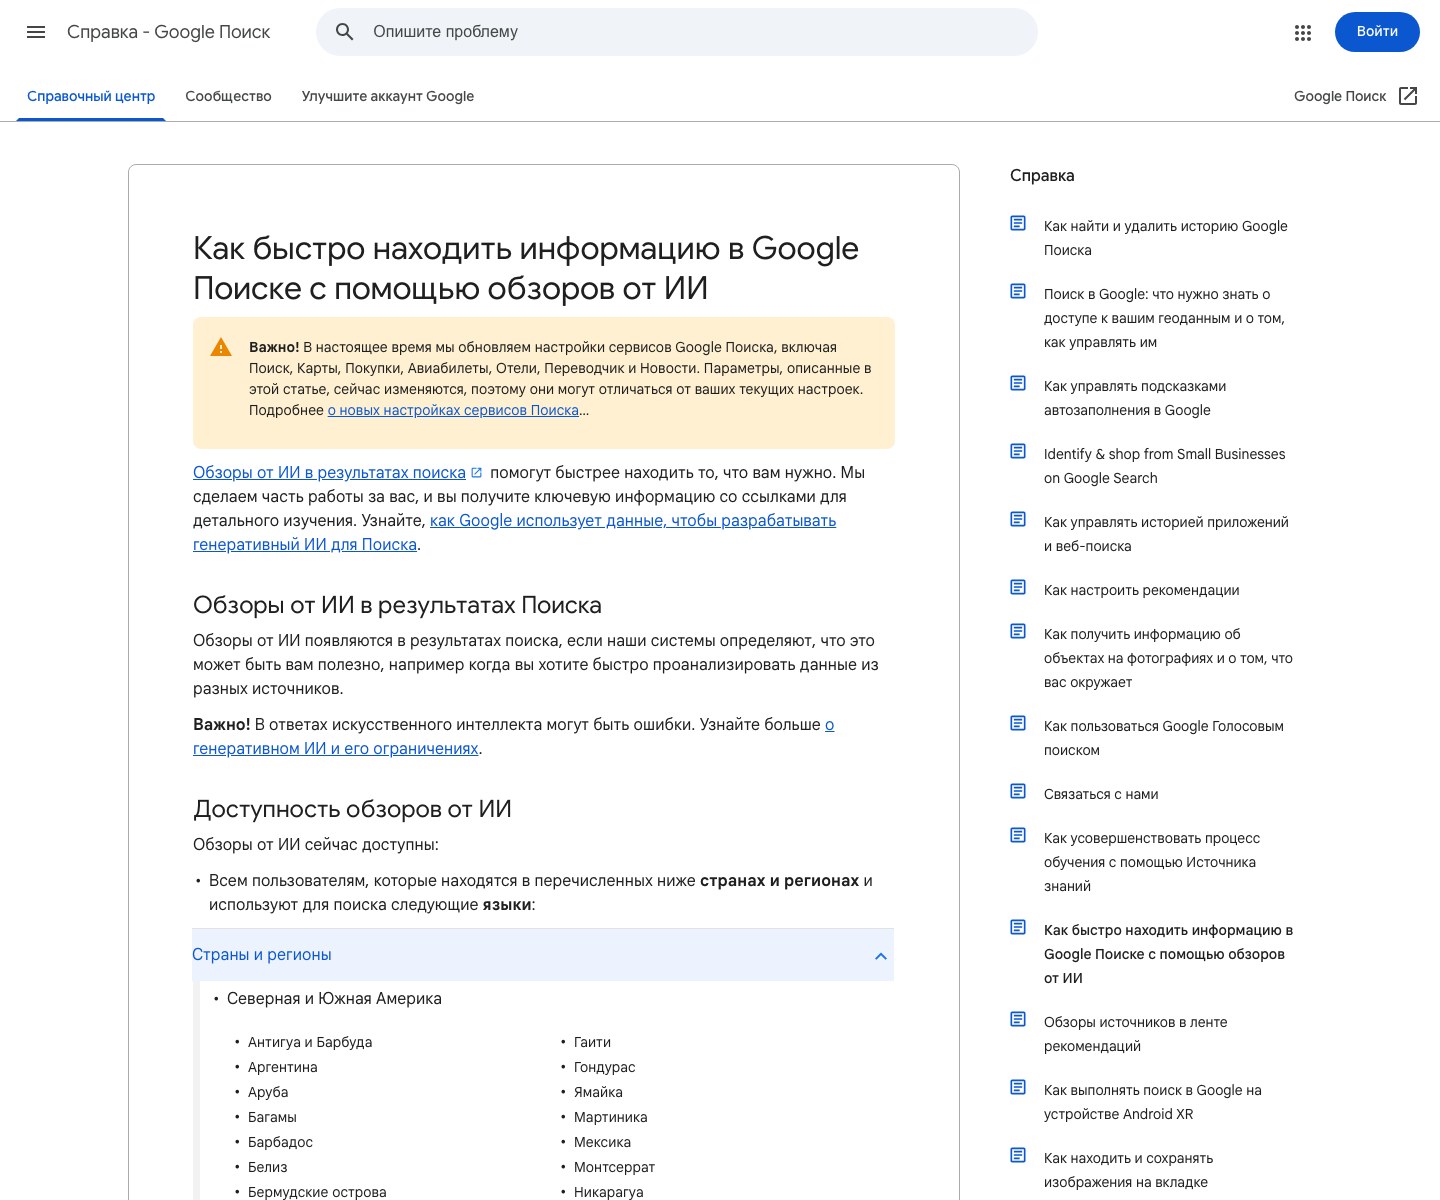Click the country name Аргентина

[283, 1067]
